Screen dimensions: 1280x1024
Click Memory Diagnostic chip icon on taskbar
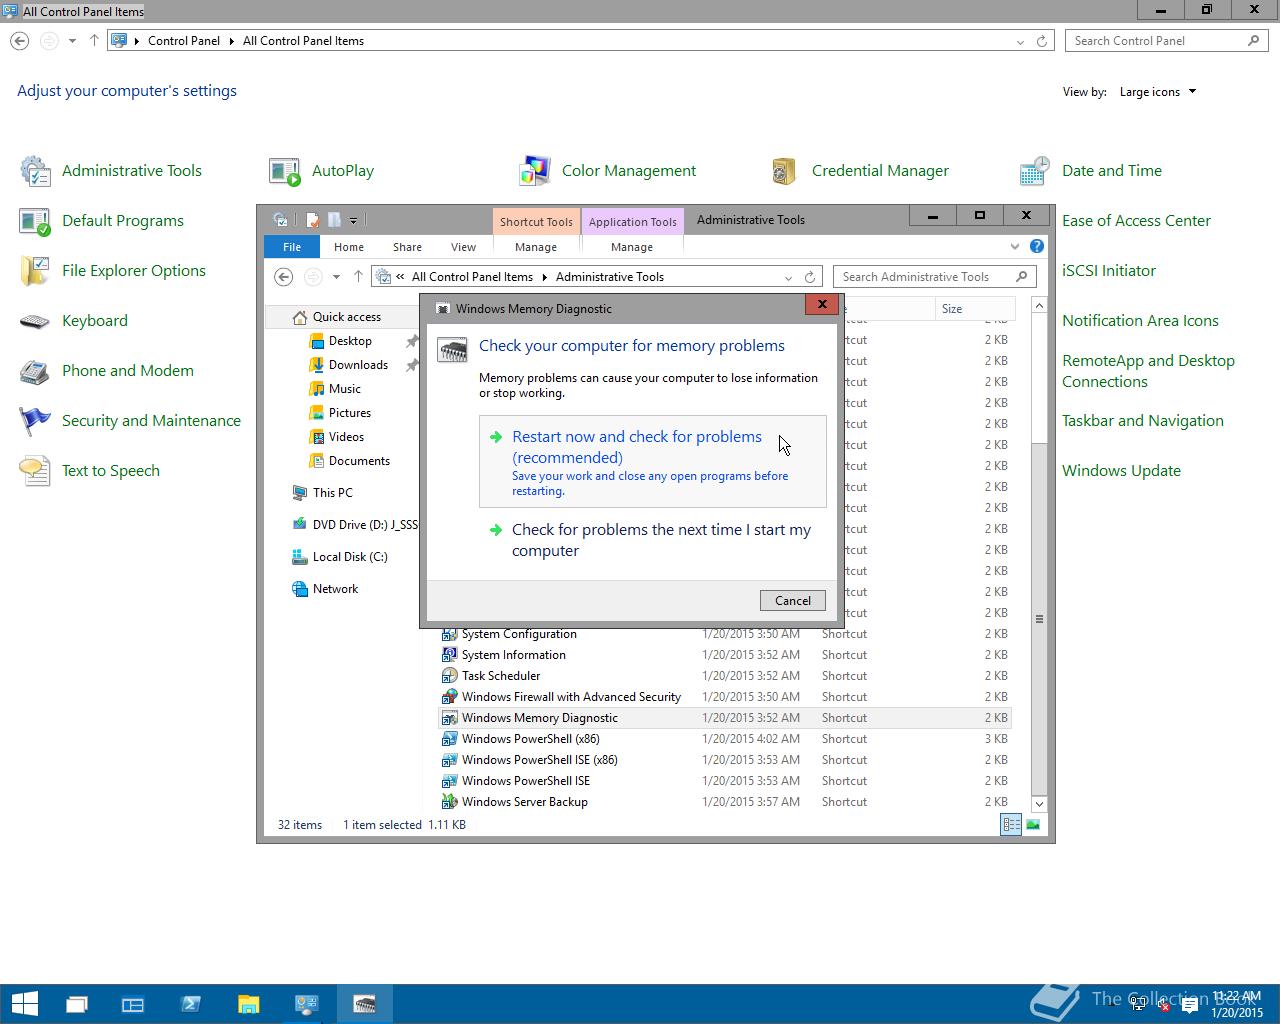(364, 1004)
